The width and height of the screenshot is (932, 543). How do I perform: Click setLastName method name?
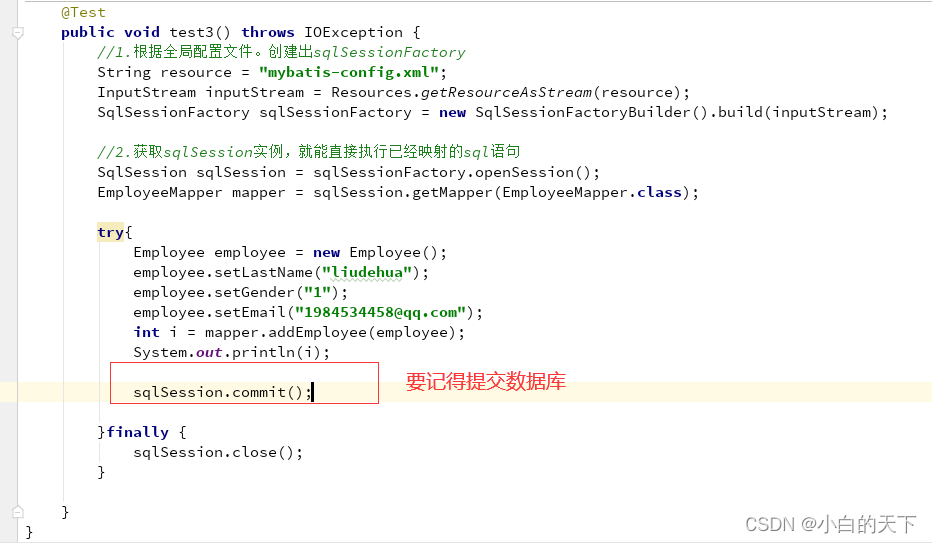tap(263, 273)
